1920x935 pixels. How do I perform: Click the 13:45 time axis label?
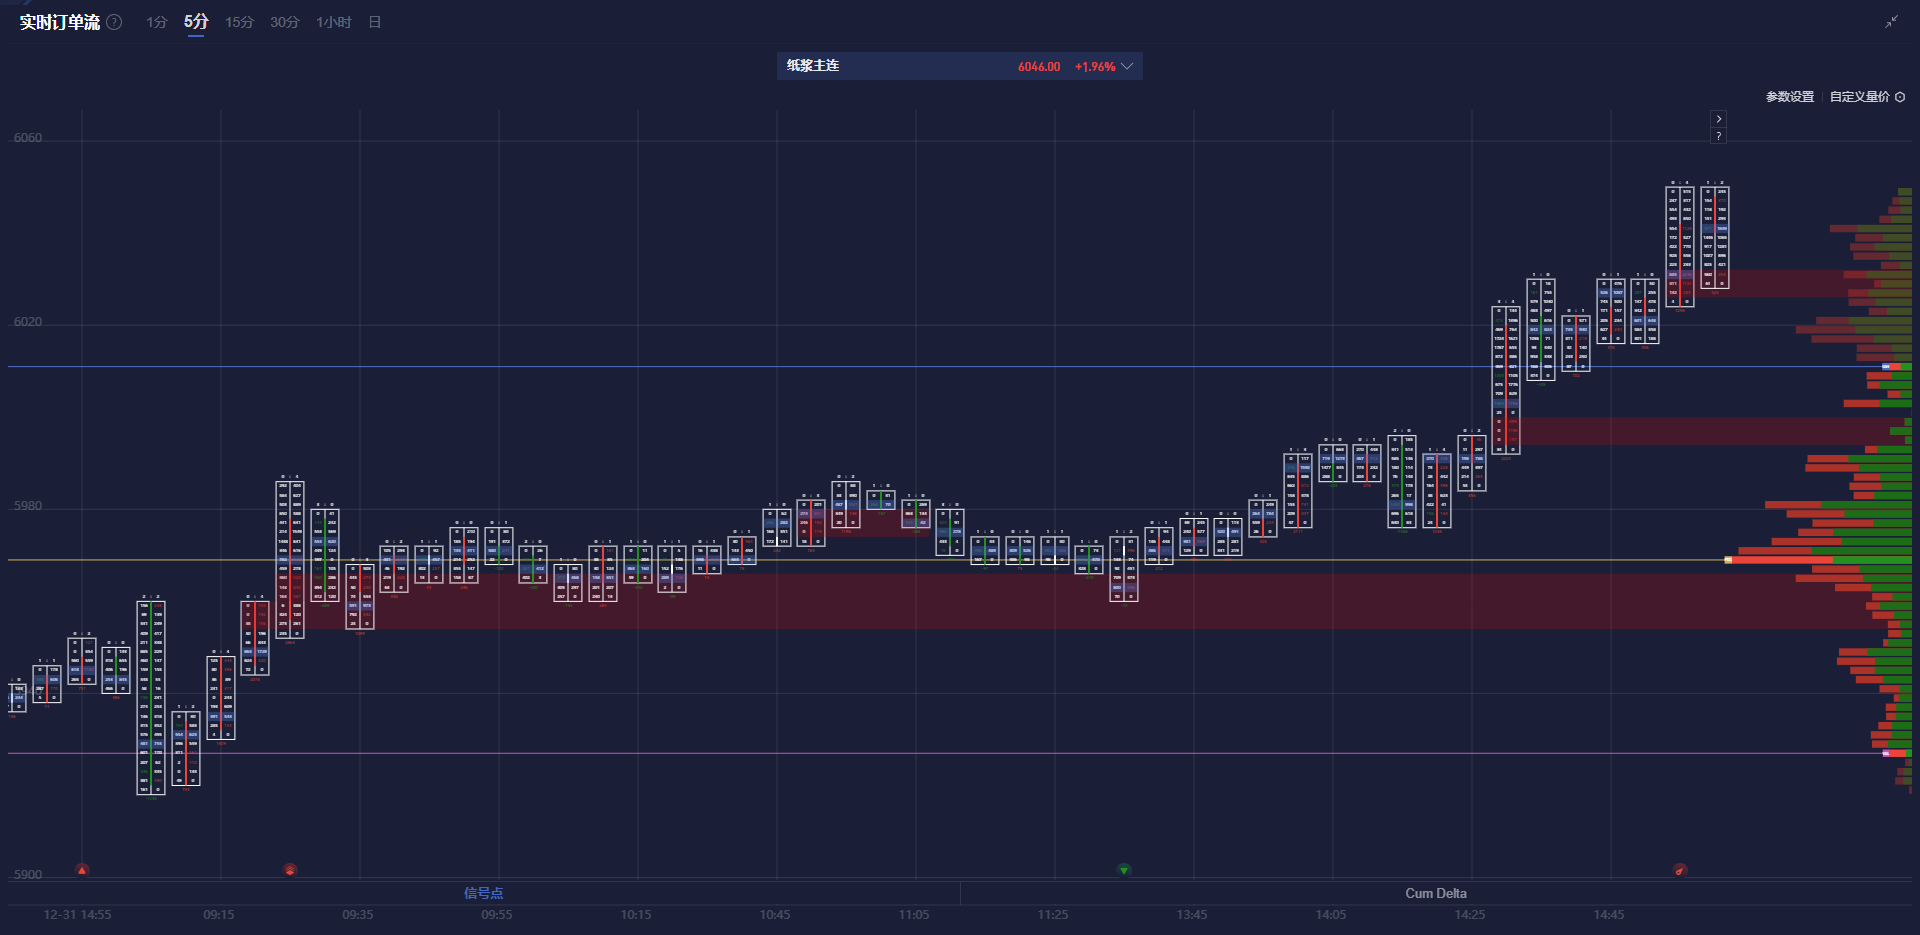click(x=1192, y=915)
